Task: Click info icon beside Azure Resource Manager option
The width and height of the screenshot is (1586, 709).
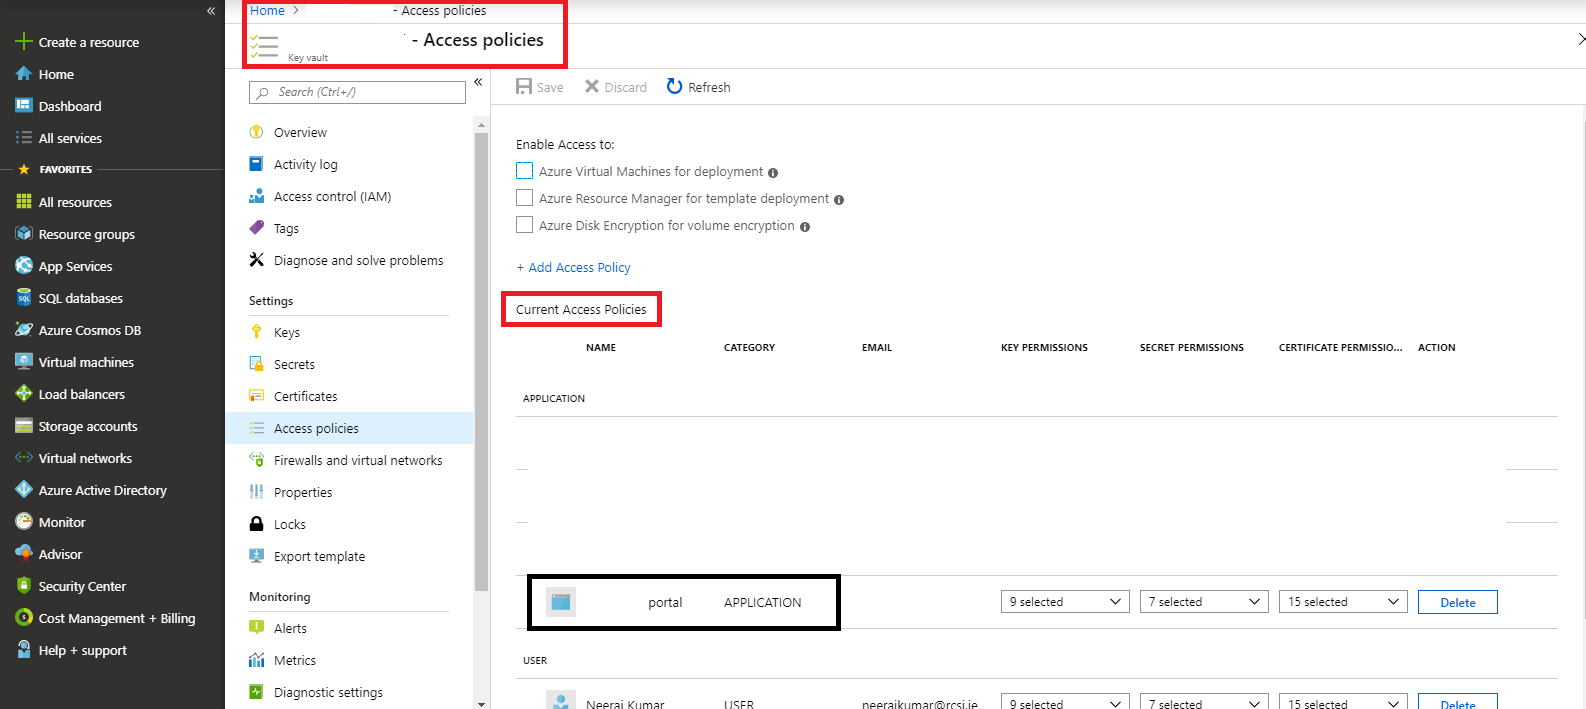Action: 839,200
